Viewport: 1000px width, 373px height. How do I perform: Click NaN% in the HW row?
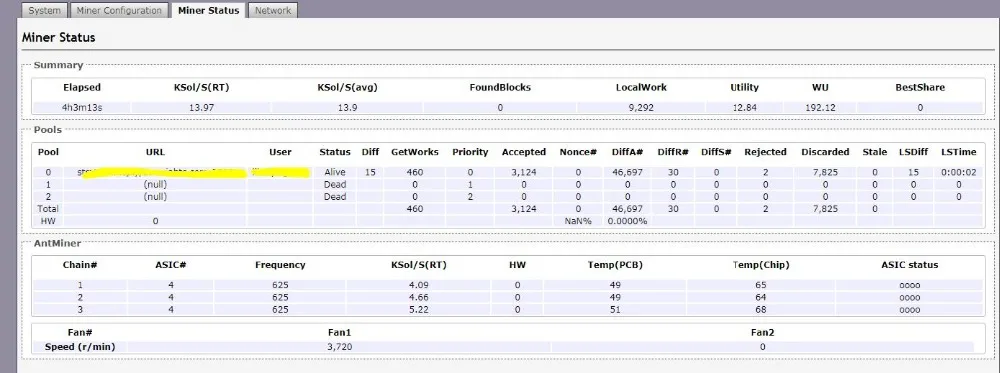tap(577, 221)
